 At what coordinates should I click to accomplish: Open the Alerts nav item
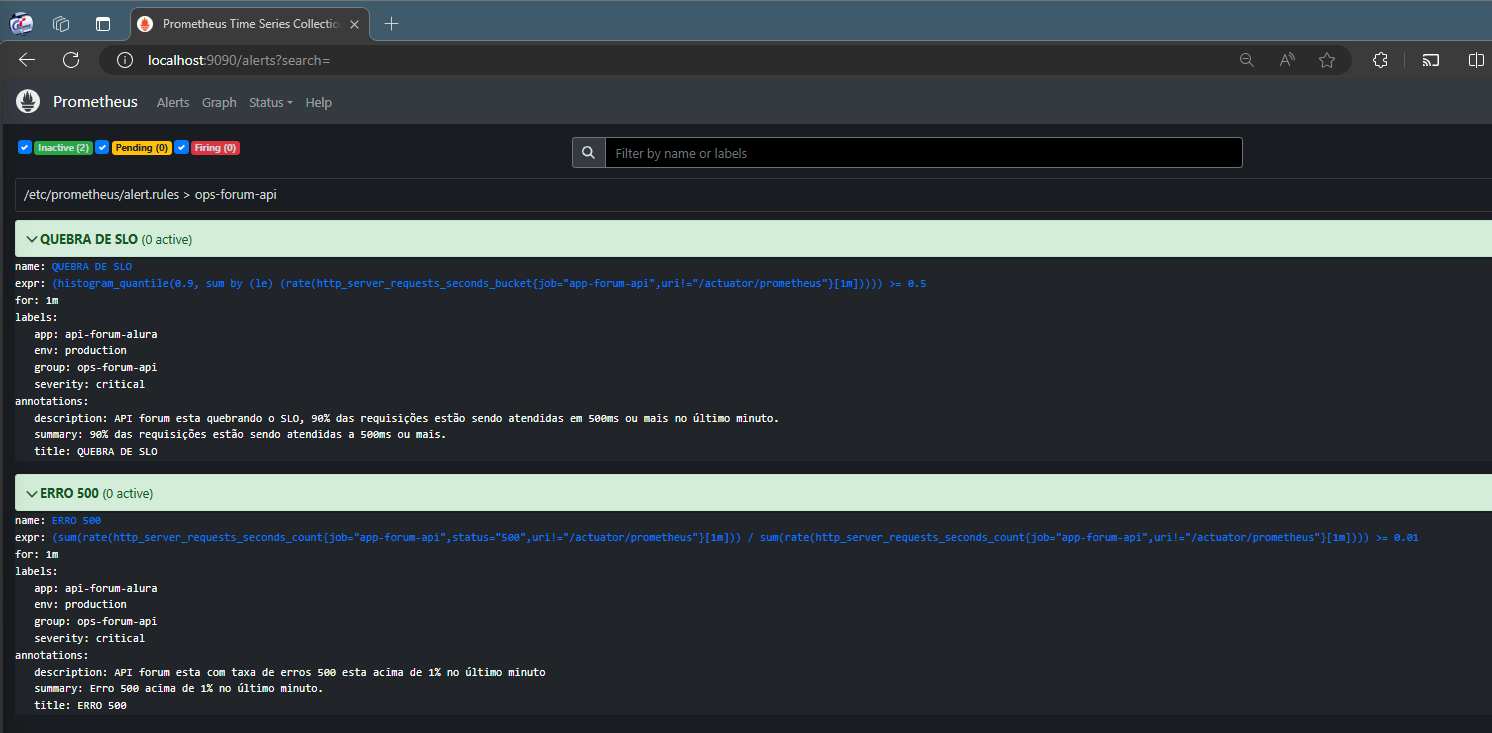173,102
